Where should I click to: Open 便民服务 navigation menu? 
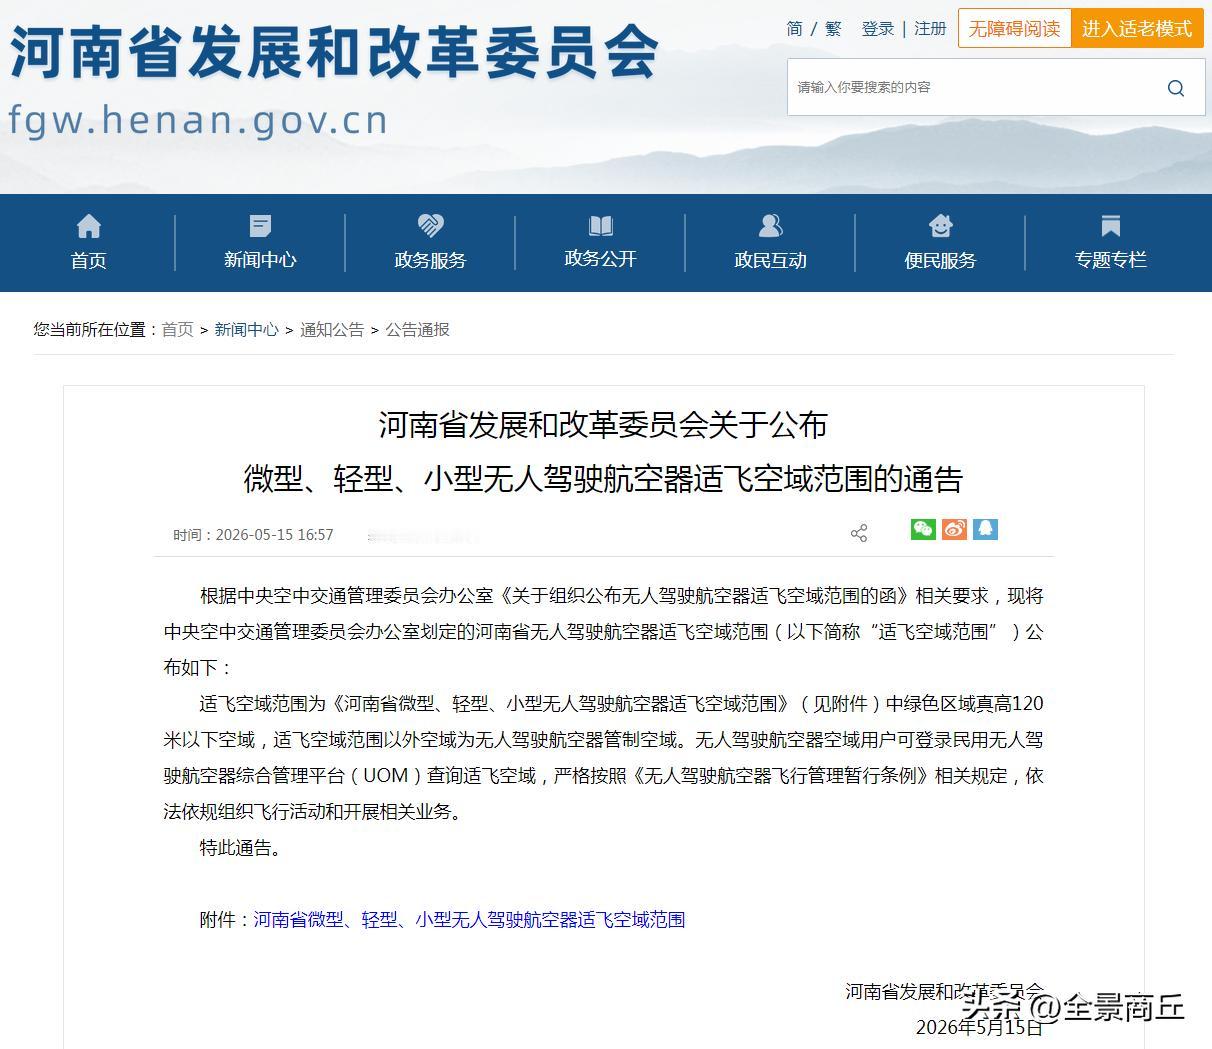tap(940, 242)
